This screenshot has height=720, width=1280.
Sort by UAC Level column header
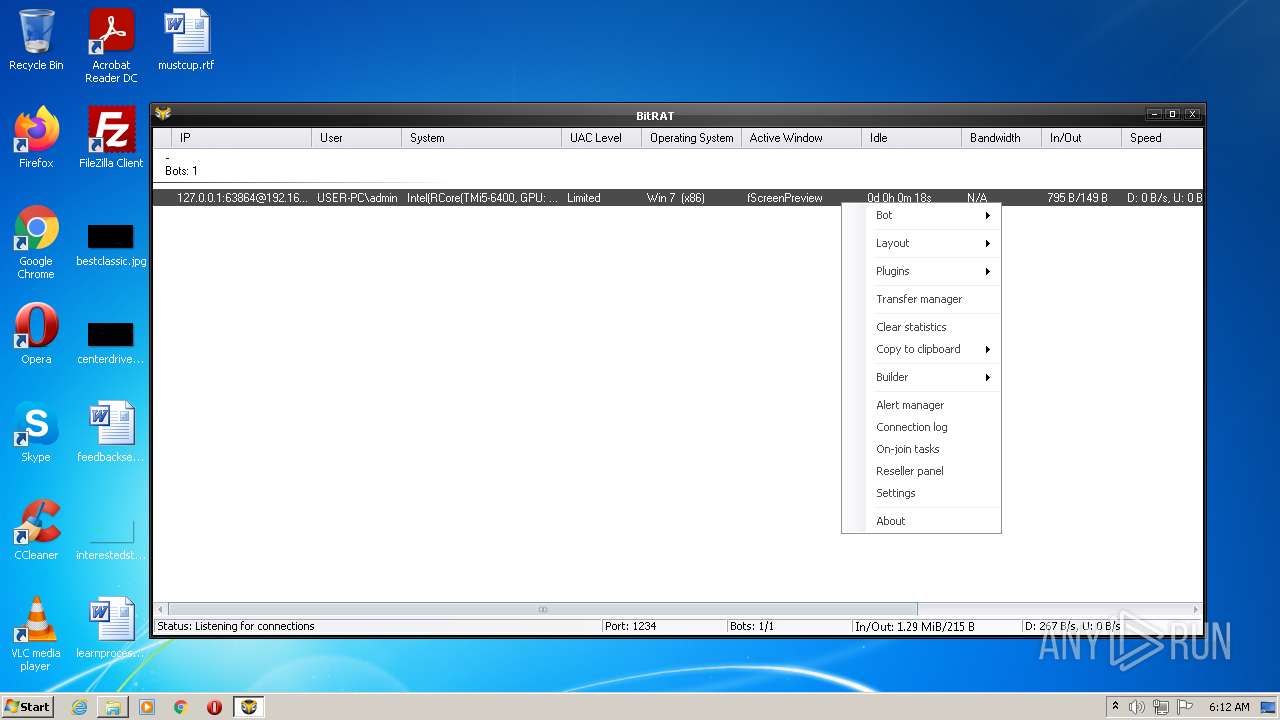click(602, 138)
